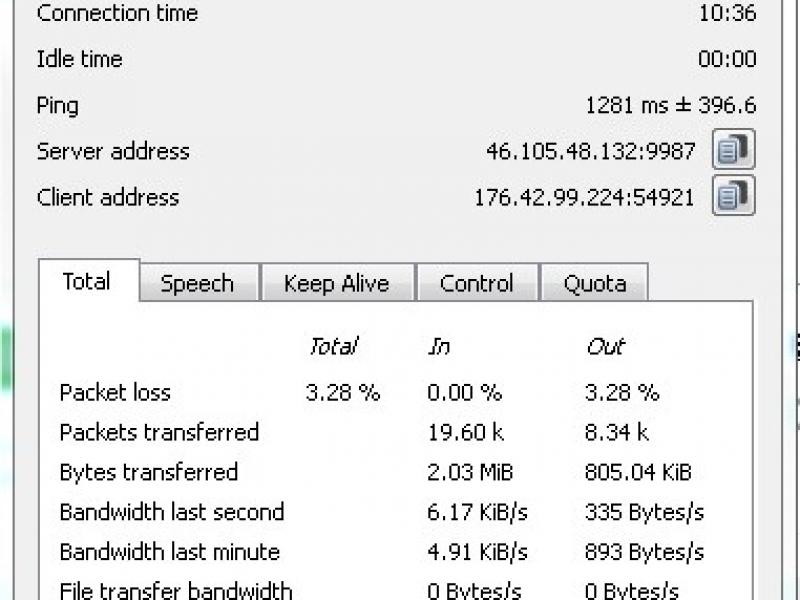Click the 6.17 KiB/s bandwidth last second value

pyautogui.click(x=477, y=512)
